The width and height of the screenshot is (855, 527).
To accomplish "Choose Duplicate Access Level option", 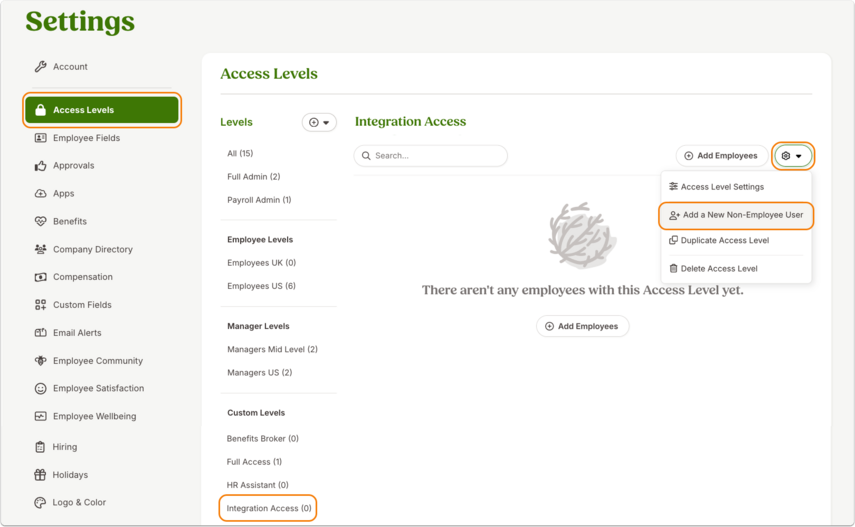I will (719, 240).
